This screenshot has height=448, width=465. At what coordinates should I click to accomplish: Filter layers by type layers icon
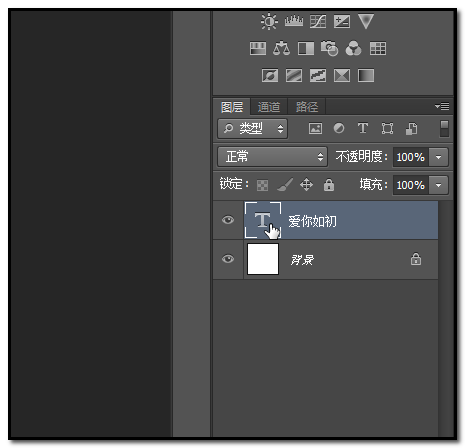pyautogui.click(x=363, y=128)
